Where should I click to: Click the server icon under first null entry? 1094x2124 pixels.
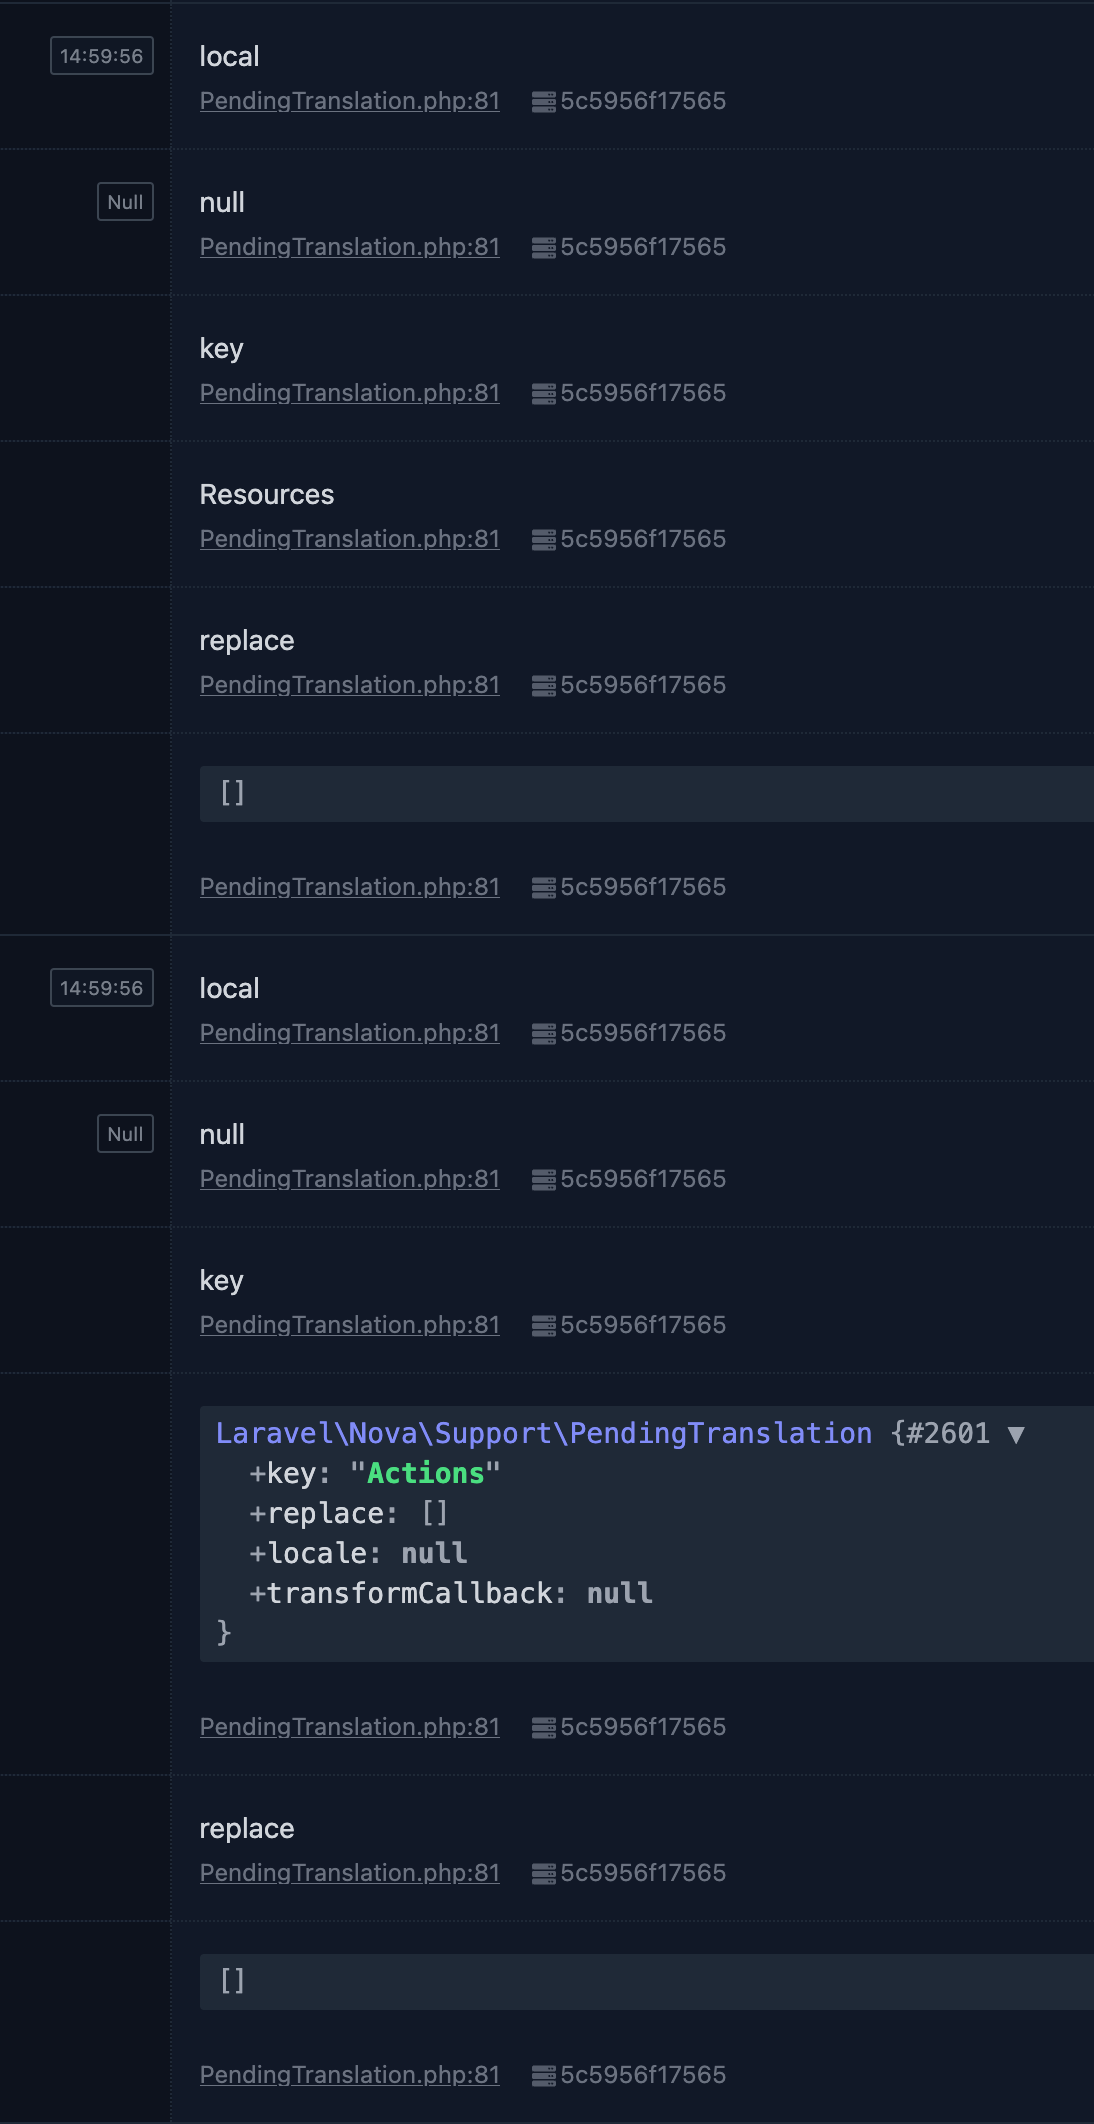[x=543, y=248]
